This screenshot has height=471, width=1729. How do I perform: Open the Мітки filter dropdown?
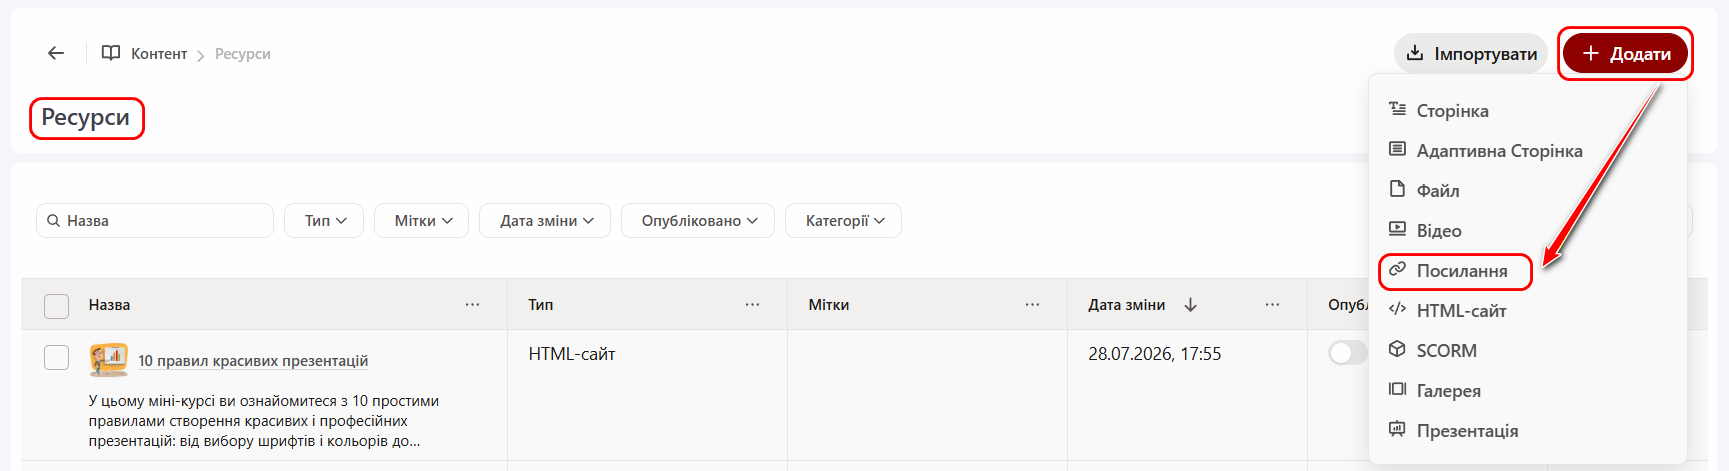(x=423, y=220)
